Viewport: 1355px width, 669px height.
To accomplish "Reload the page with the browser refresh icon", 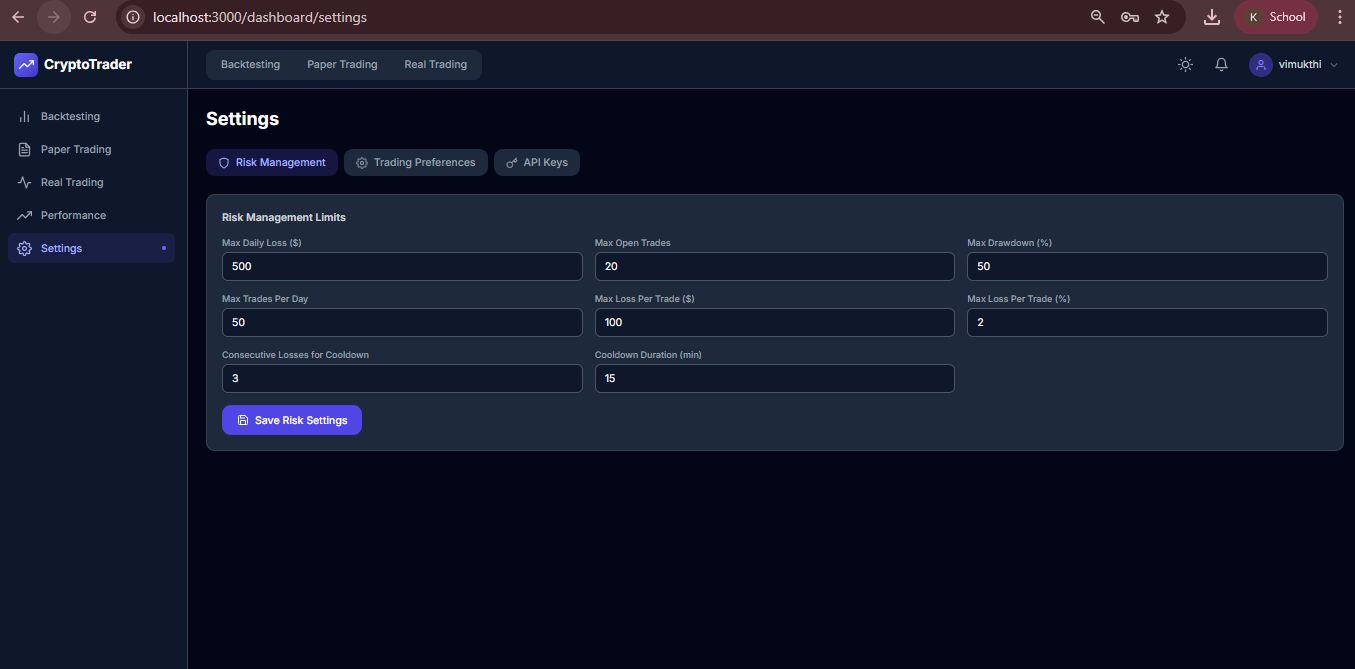I will pos(90,17).
